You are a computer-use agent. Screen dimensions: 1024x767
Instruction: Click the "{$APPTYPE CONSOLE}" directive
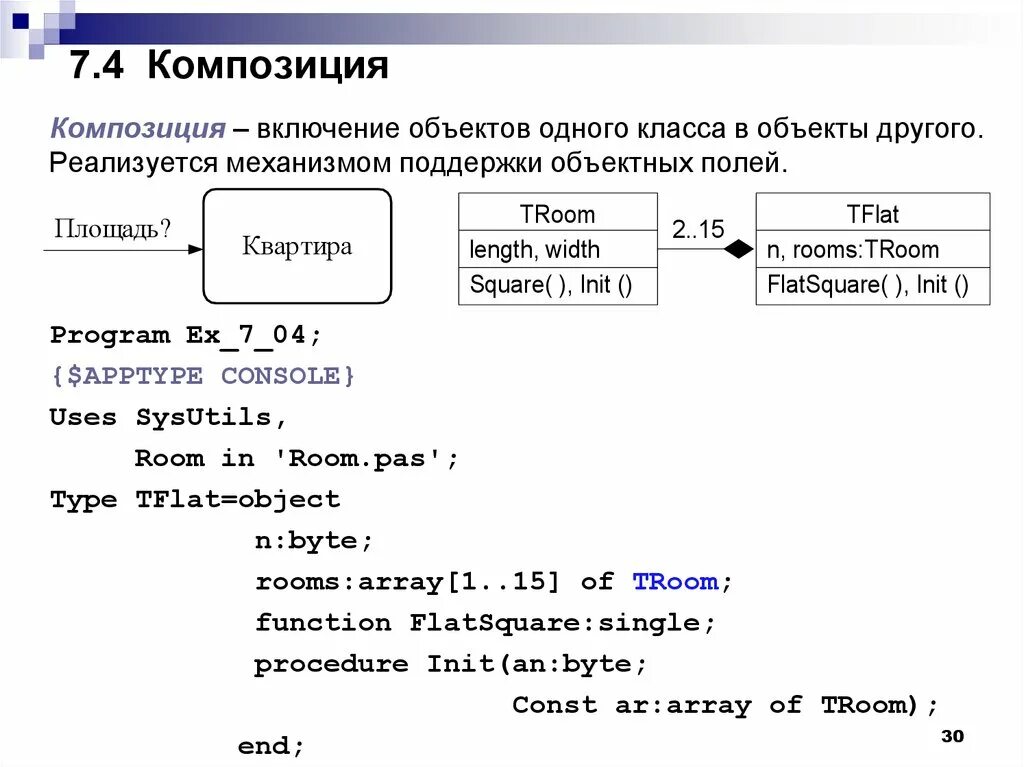202,376
